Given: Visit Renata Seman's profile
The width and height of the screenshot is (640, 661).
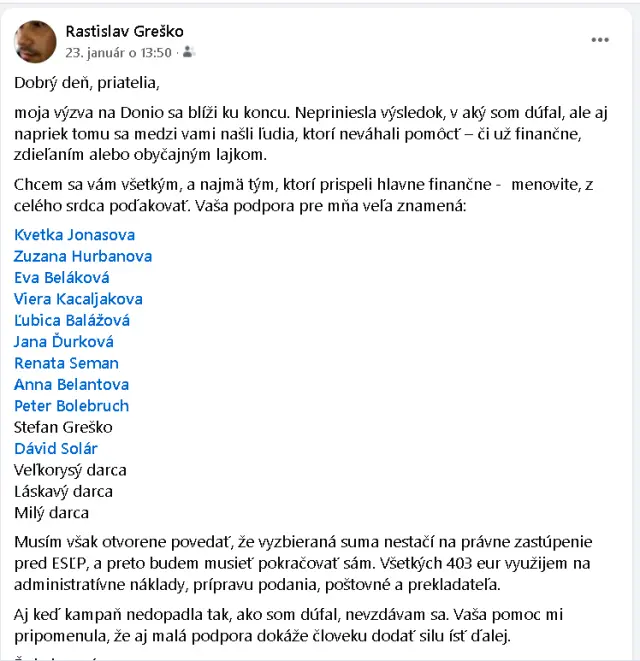Looking at the screenshot, I should pyautogui.click(x=66, y=363).
